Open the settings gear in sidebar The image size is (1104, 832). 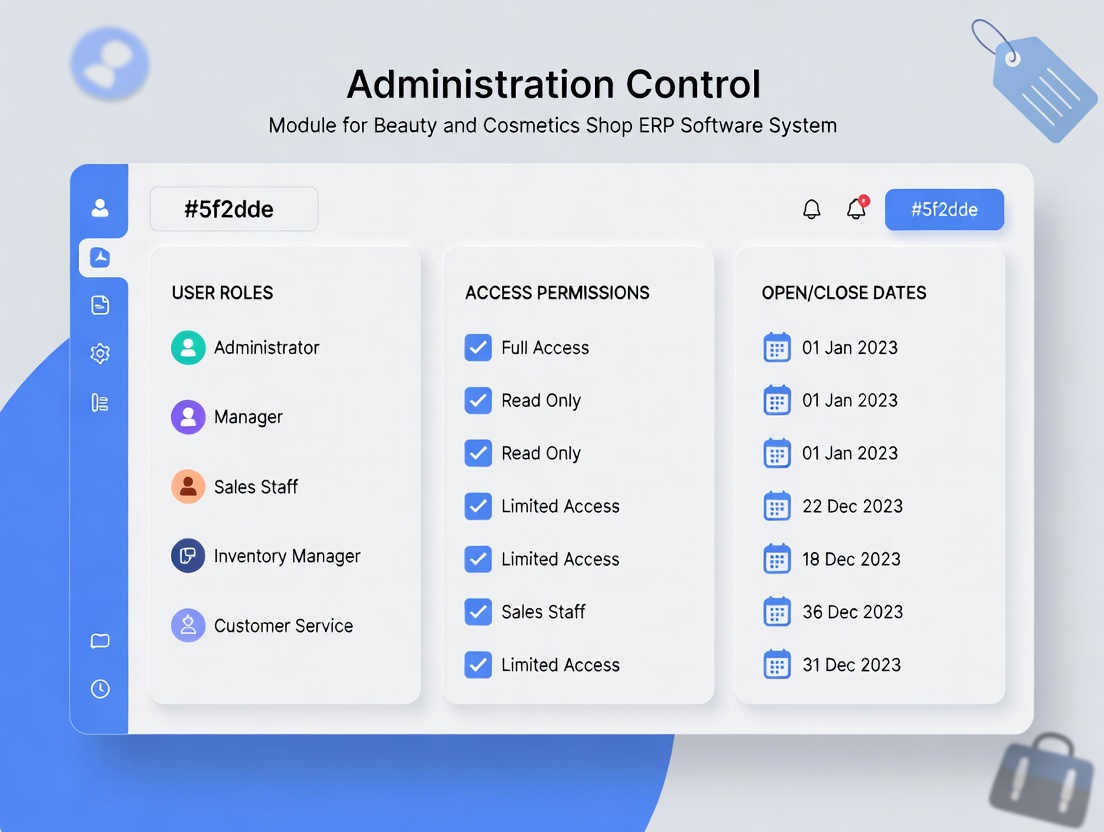[x=100, y=353]
